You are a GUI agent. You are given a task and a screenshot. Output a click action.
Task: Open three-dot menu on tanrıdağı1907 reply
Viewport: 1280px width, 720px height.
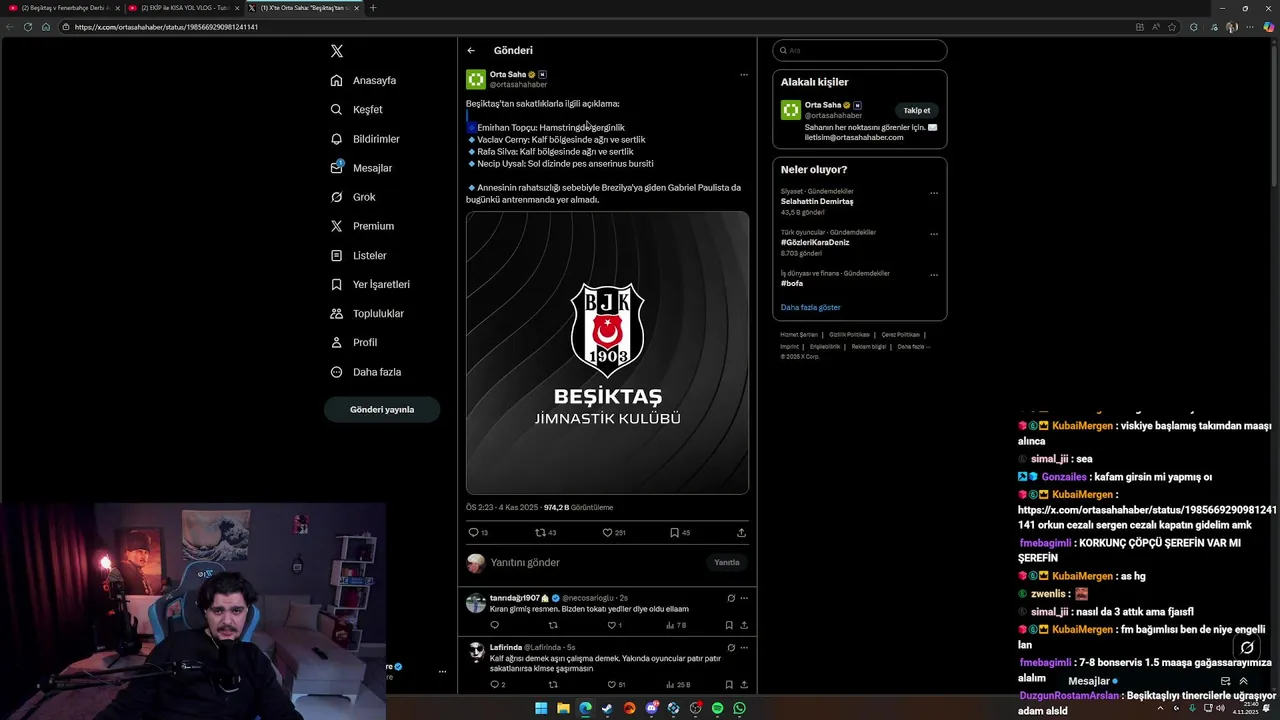743,598
